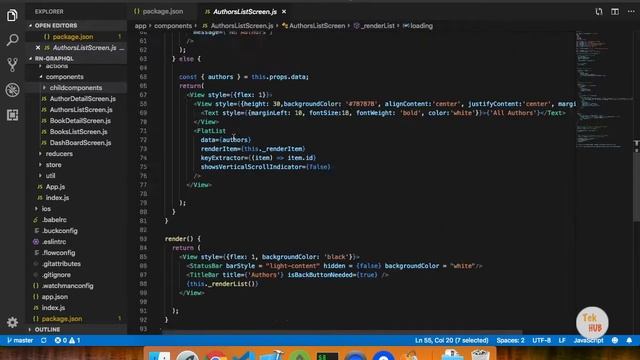Click the editor horizontal scrollbar
The width and height of the screenshot is (640, 360).
click(342, 332)
